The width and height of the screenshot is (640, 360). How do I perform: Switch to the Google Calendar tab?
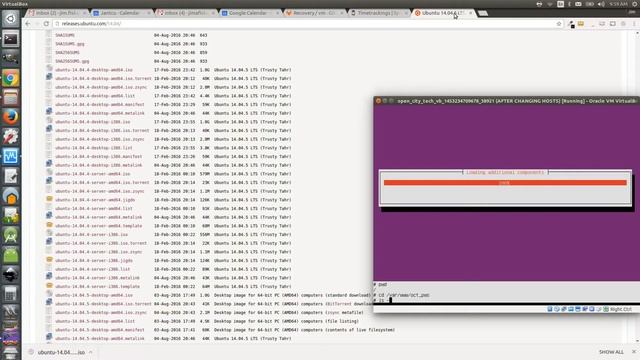(x=250, y=13)
